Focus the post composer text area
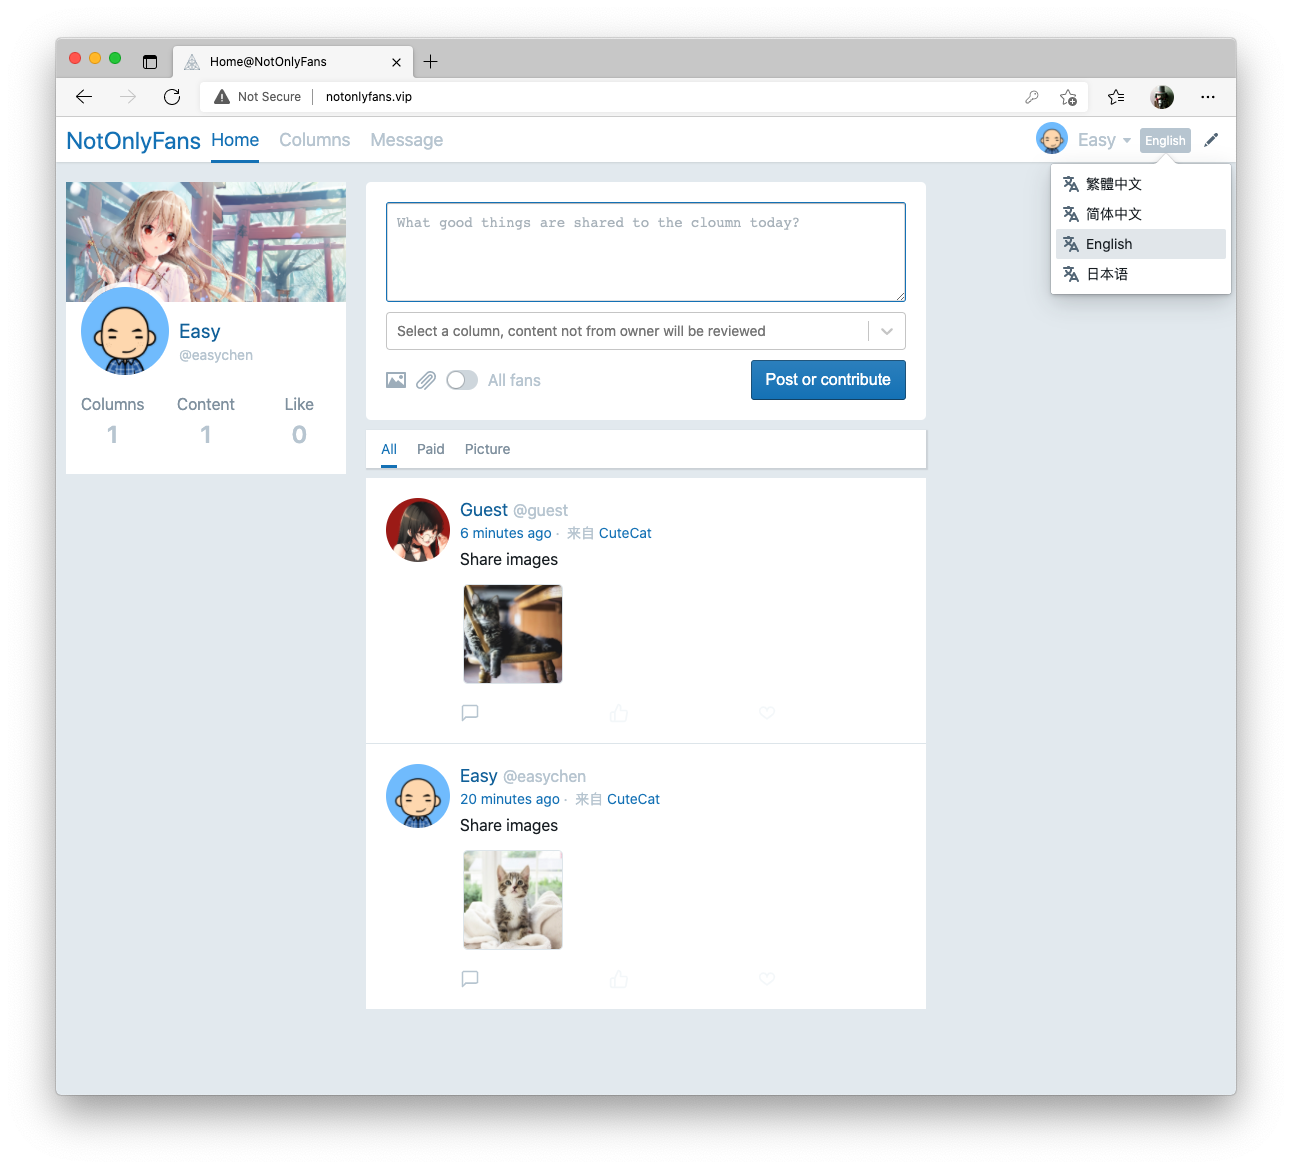Image resolution: width=1292 pixels, height=1169 pixels. (646, 252)
